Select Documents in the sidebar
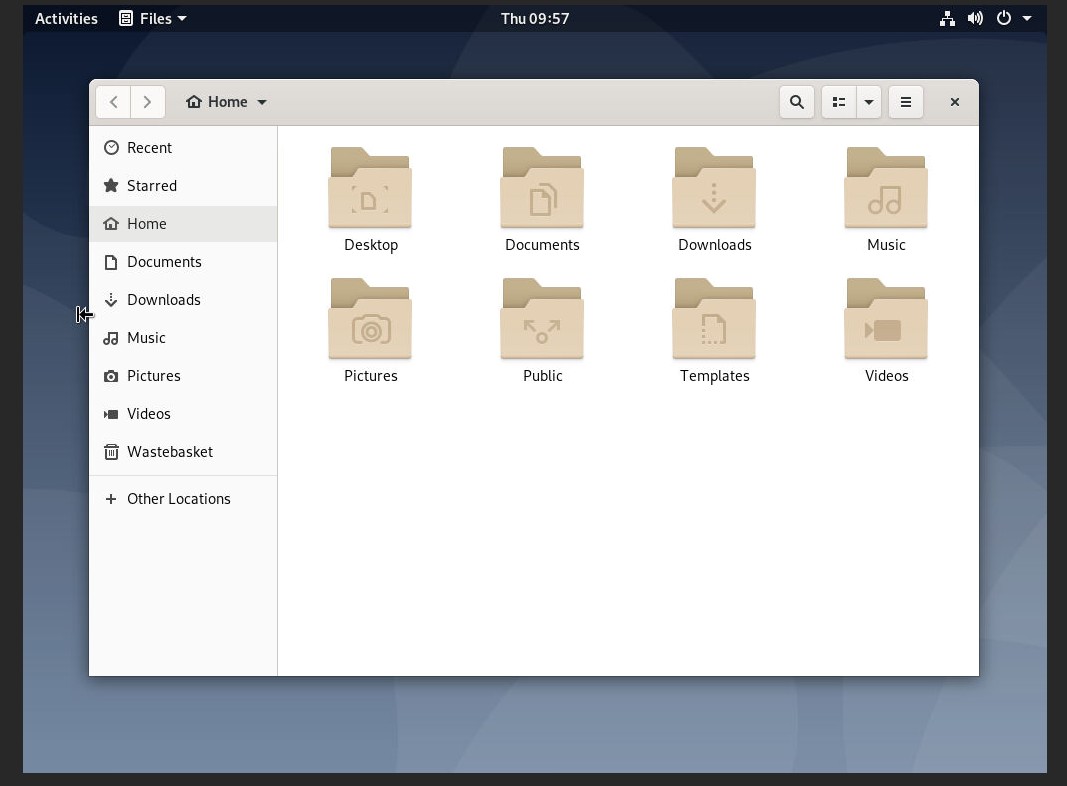 coord(183,262)
